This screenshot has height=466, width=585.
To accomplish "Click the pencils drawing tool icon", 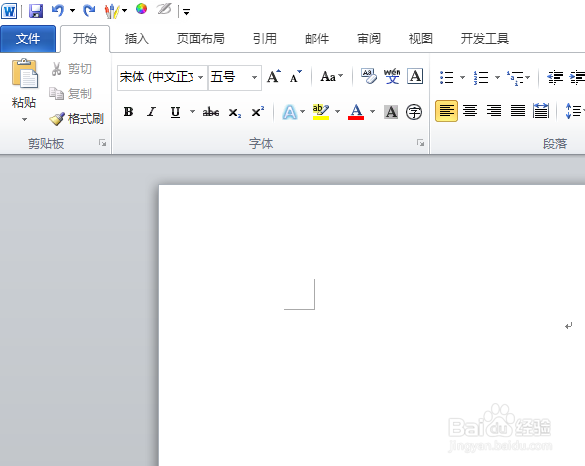I will 112,11.
